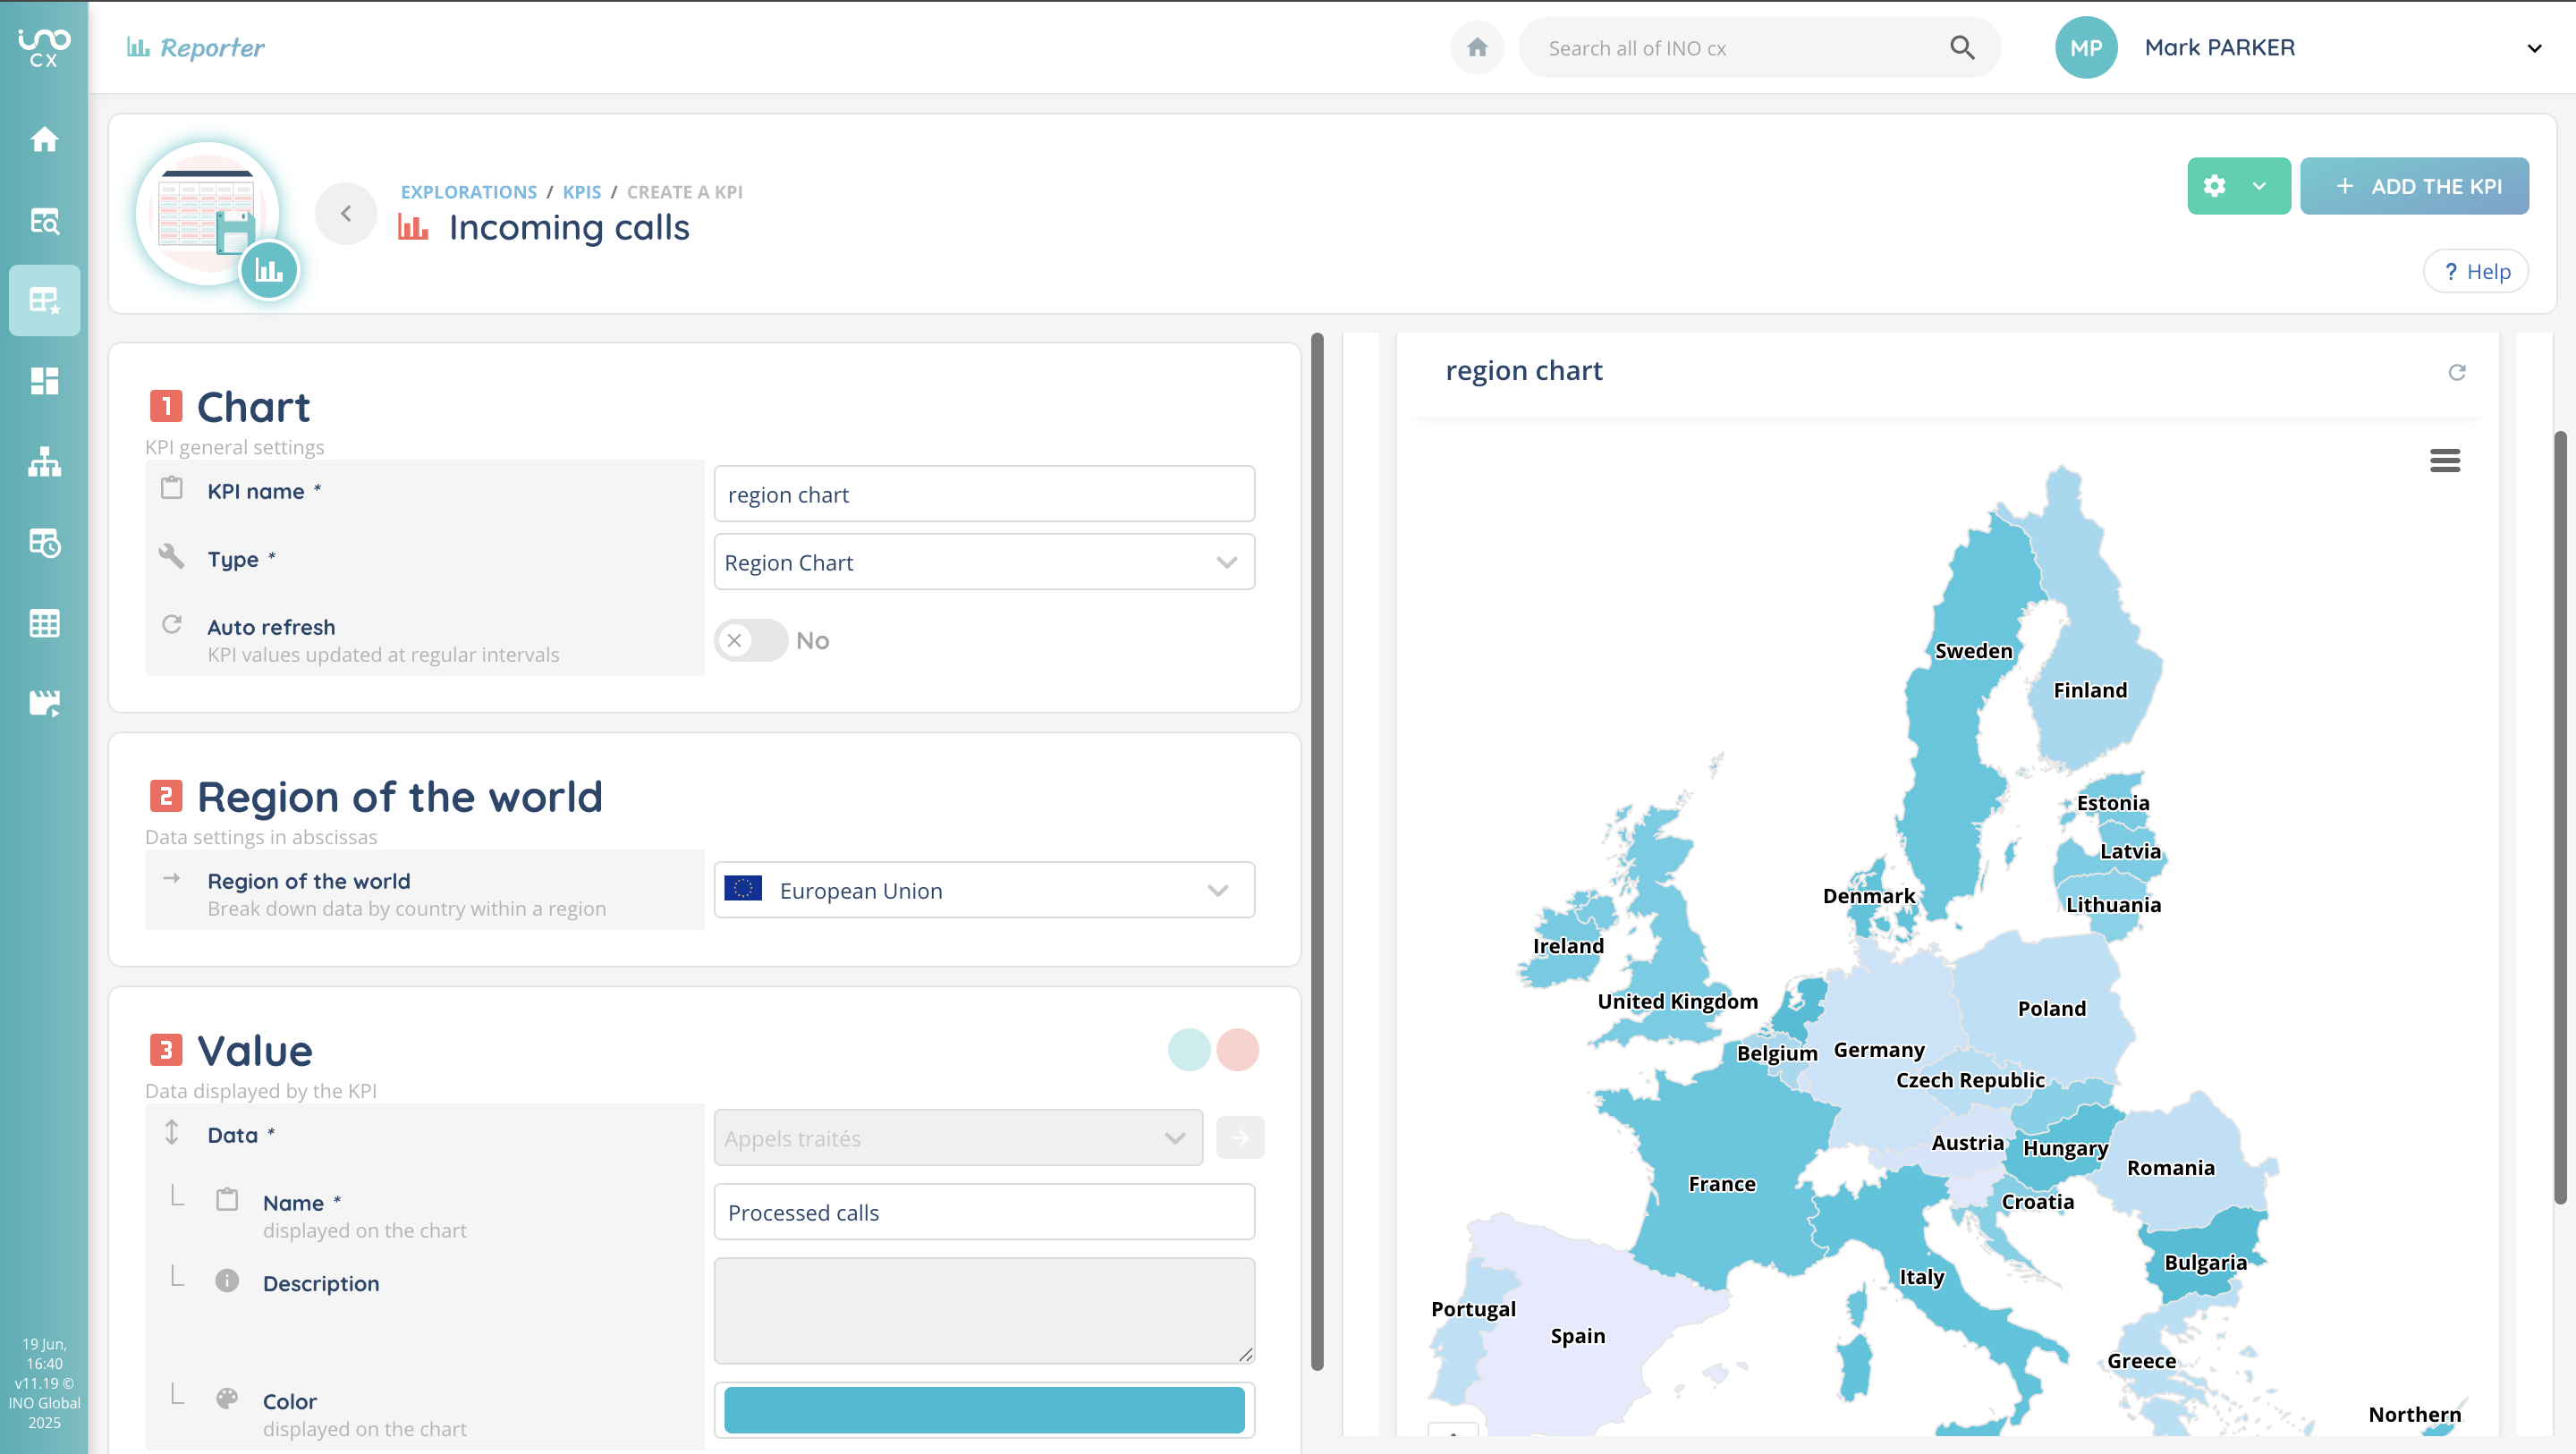Open the chart hamburger menu
The width and height of the screenshot is (2576, 1454).
pyautogui.click(x=2444, y=460)
